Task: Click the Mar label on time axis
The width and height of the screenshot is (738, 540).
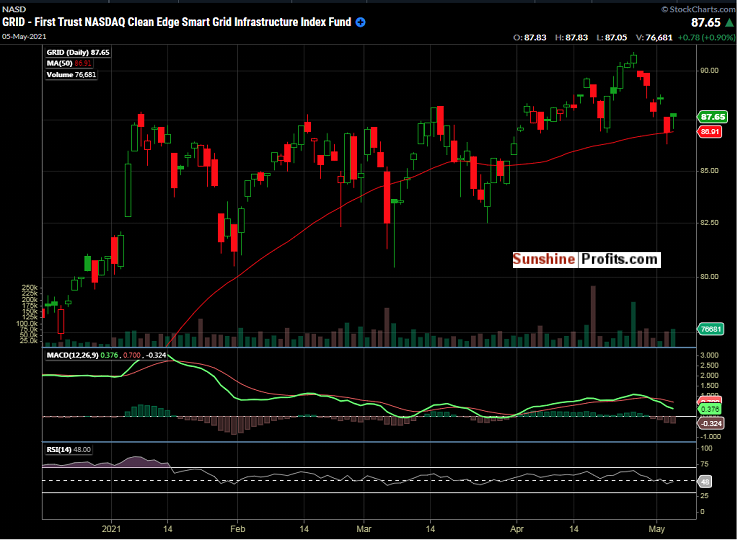Action: coord(363,529)
